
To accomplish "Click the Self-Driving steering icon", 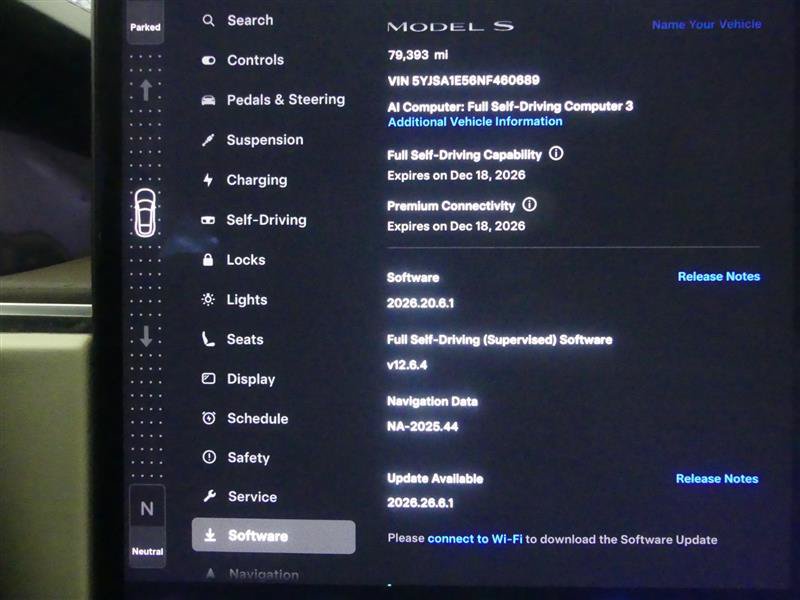I will (x=208, y=220).
